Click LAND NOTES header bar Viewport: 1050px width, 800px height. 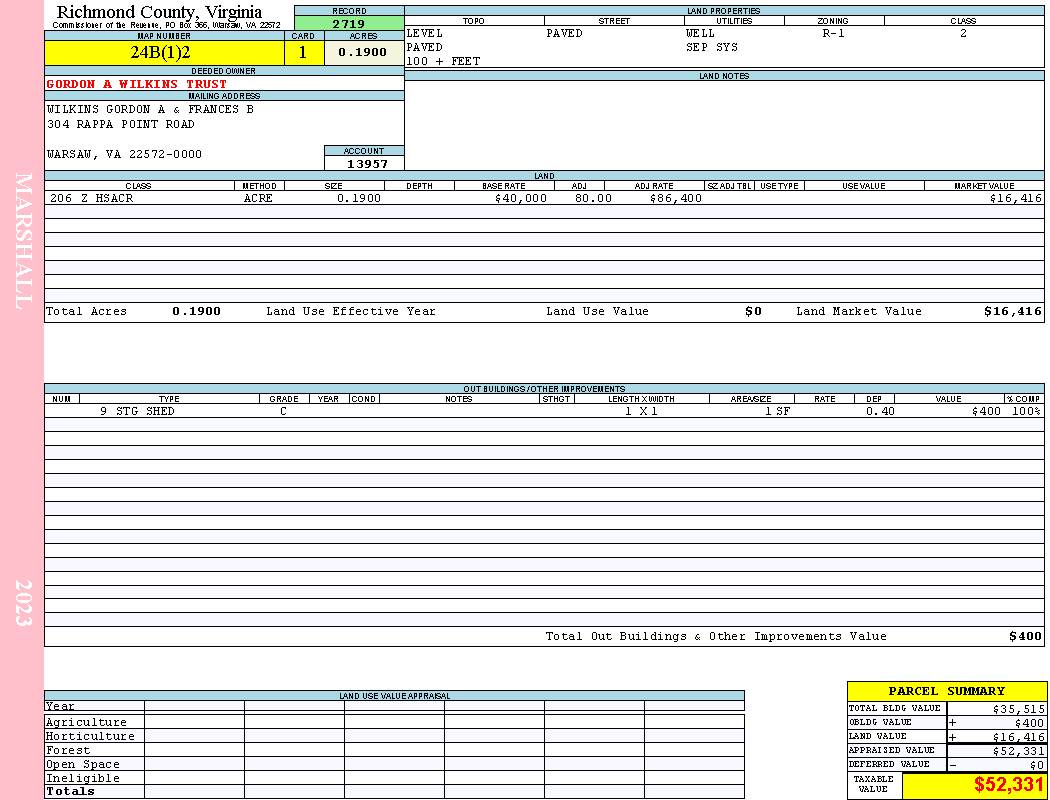(x=724, y=76)
